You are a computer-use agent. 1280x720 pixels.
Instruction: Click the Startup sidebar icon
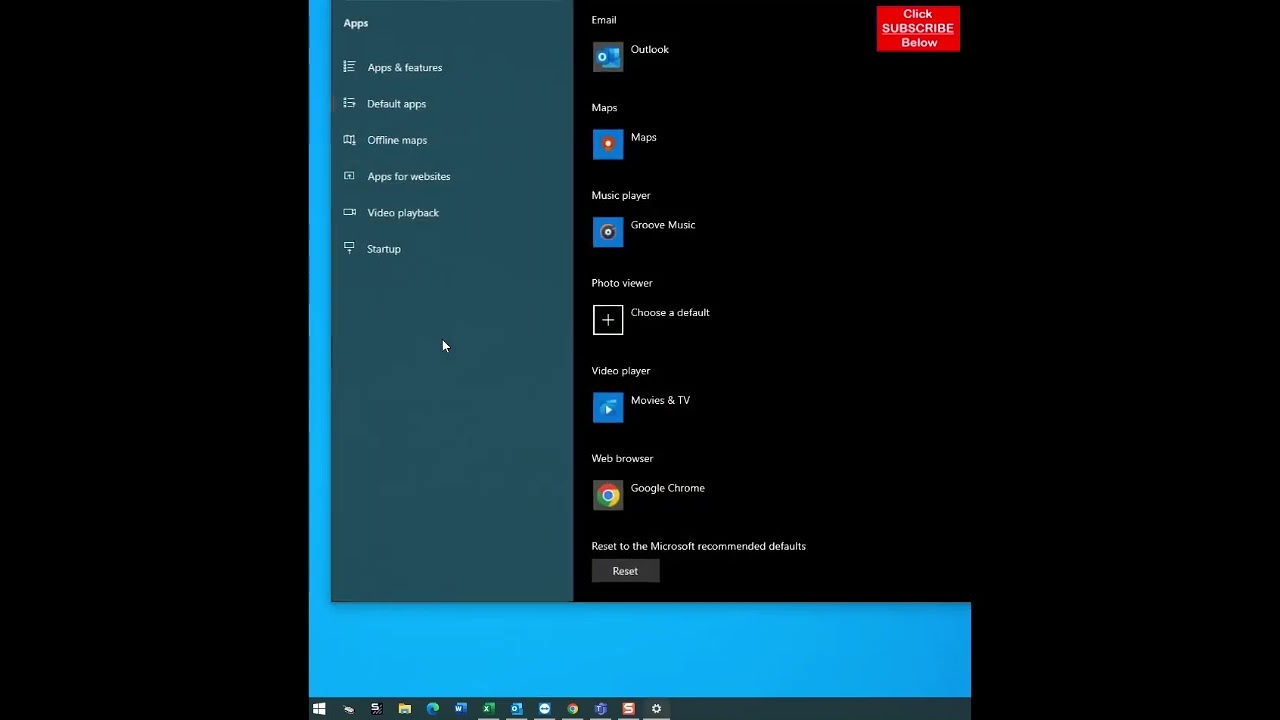point(349,248)
